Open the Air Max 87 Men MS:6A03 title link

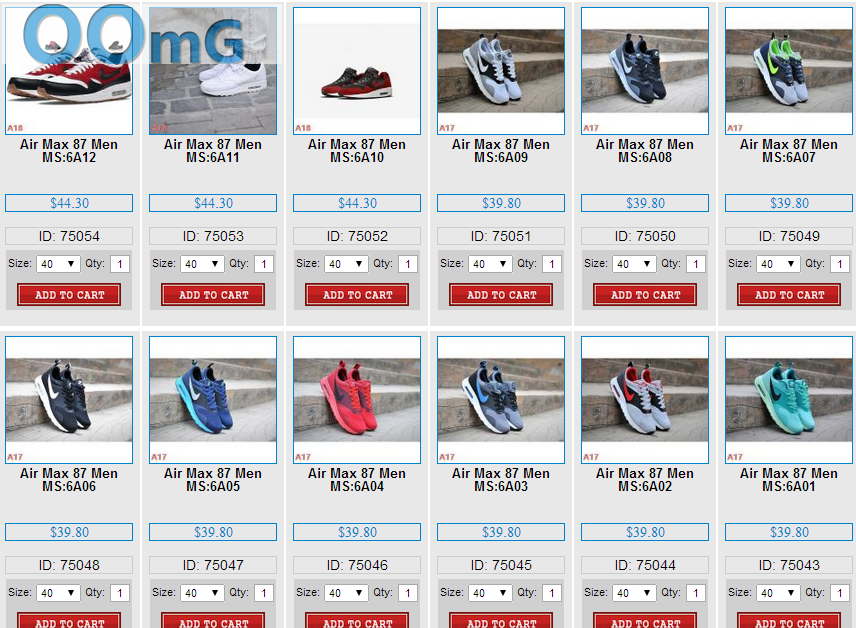501,480
